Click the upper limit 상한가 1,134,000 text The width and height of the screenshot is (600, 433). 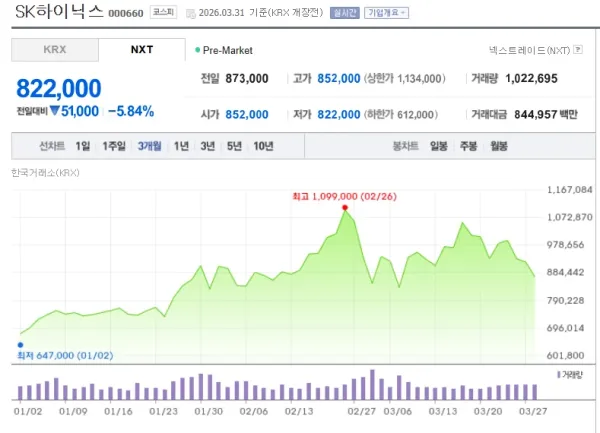[404, 78]
